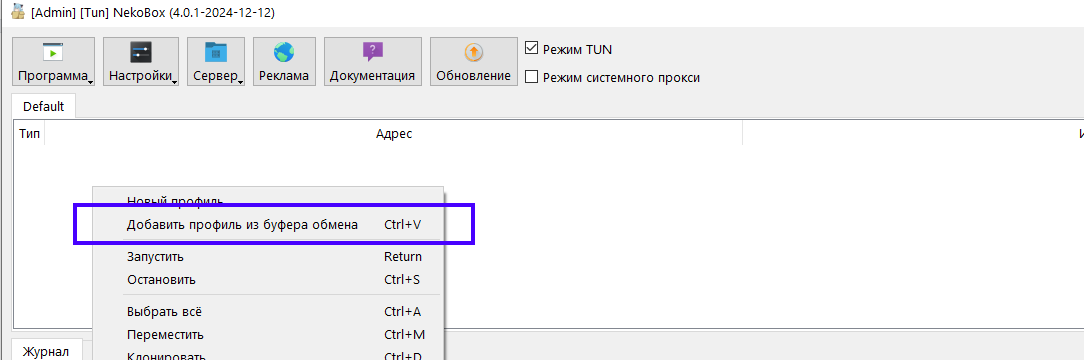Disable the Режим TUN checkbox
Screen dimensions: 1084x360
[532, 49]
